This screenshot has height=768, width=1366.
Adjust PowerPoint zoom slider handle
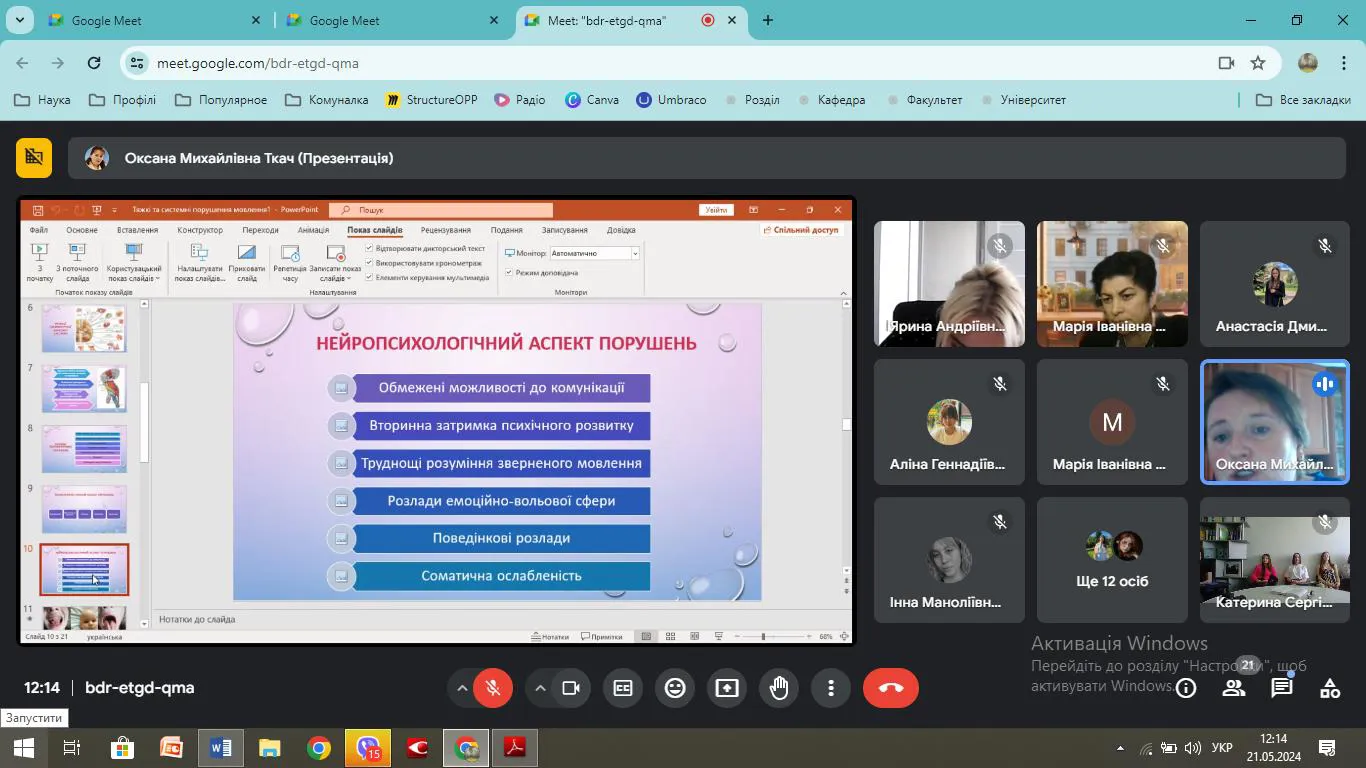(x=763, y=636)
